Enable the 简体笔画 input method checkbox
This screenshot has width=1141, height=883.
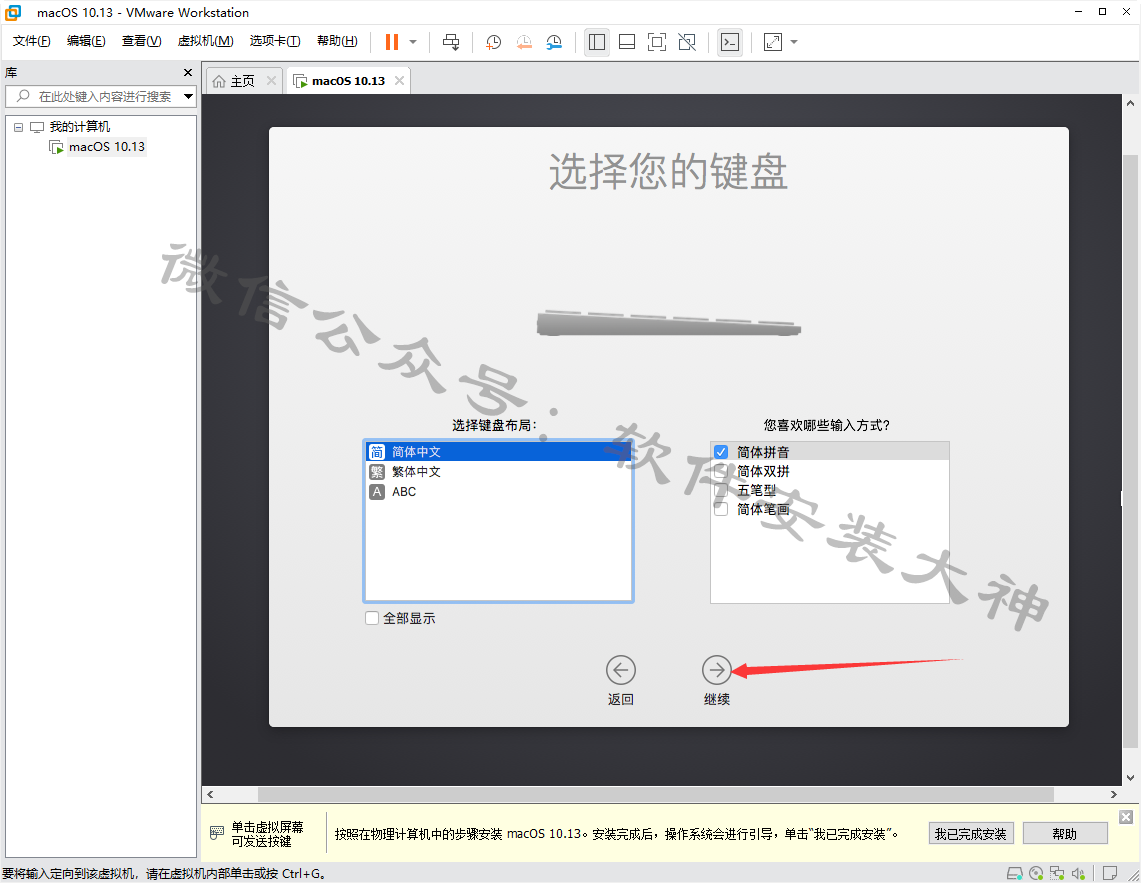click(x=721, y=509)
